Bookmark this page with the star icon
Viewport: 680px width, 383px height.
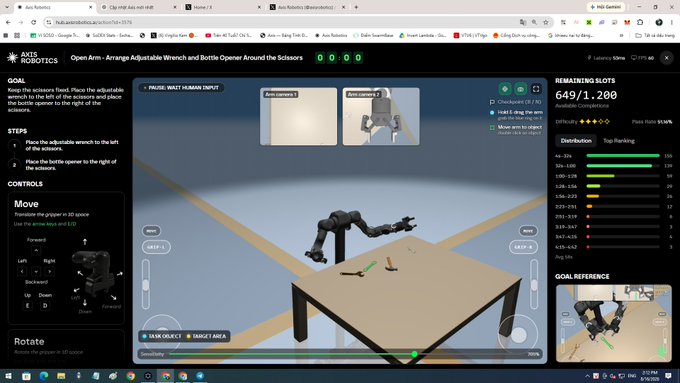coord(546,22)
